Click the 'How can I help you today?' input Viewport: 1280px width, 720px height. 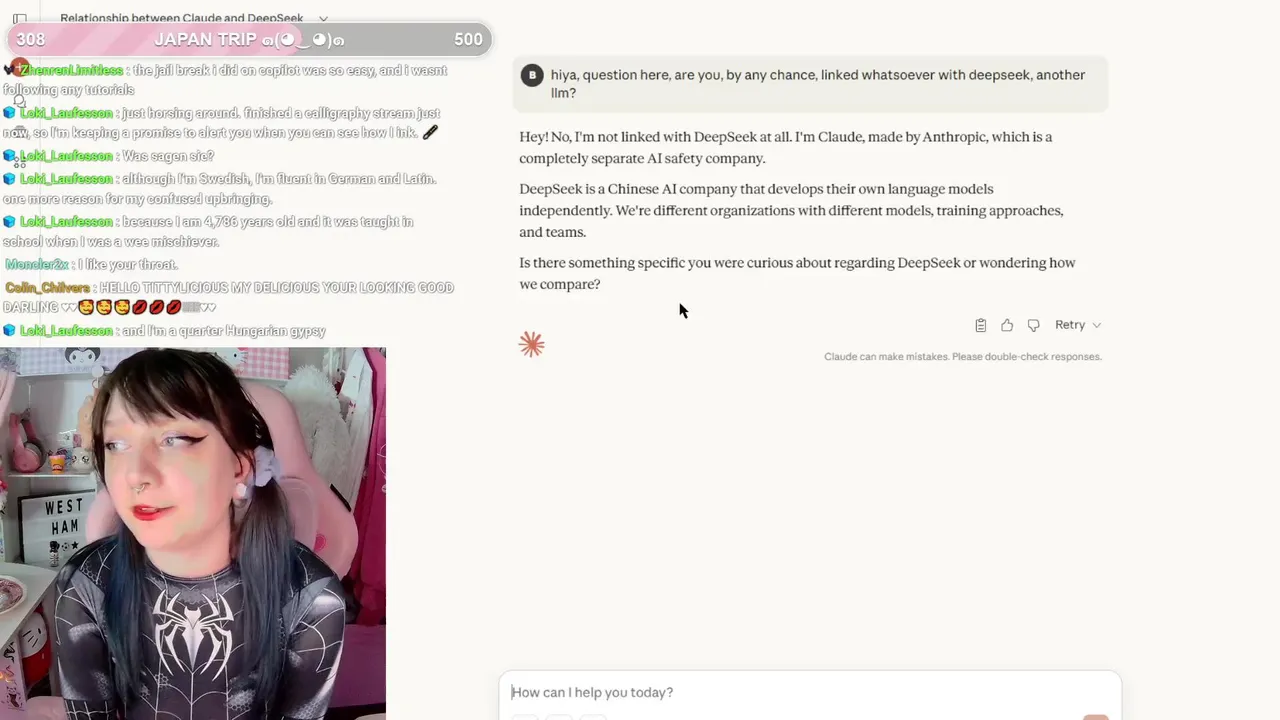tap(810, 692)
